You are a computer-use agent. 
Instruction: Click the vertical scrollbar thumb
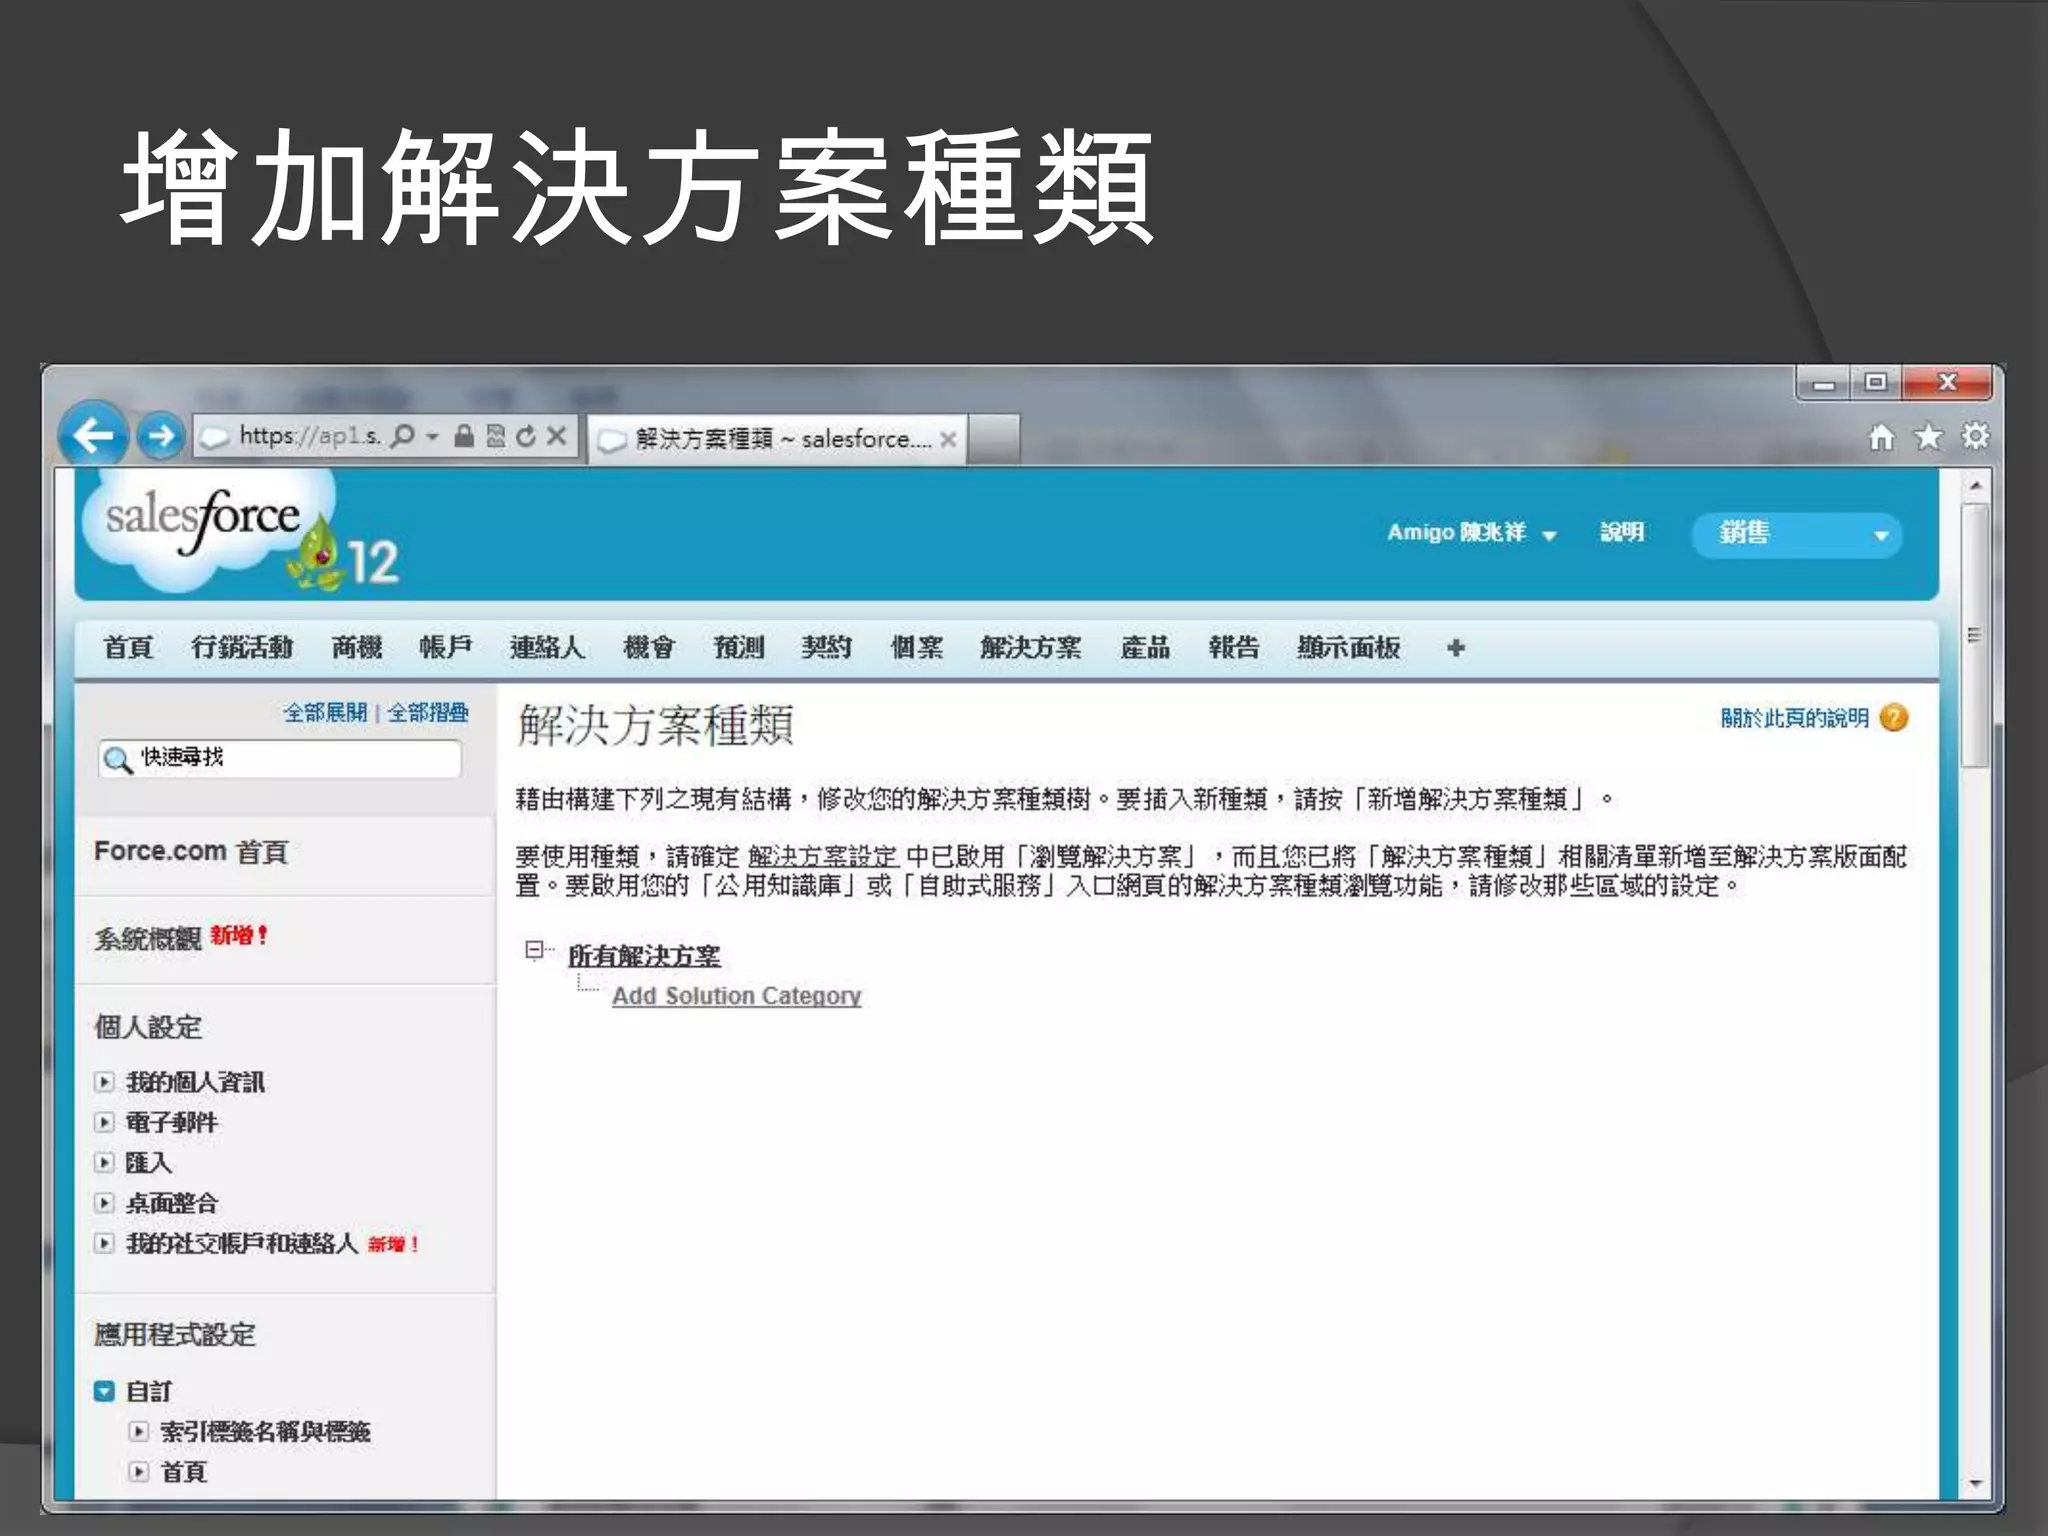(x=1975, y=635)
